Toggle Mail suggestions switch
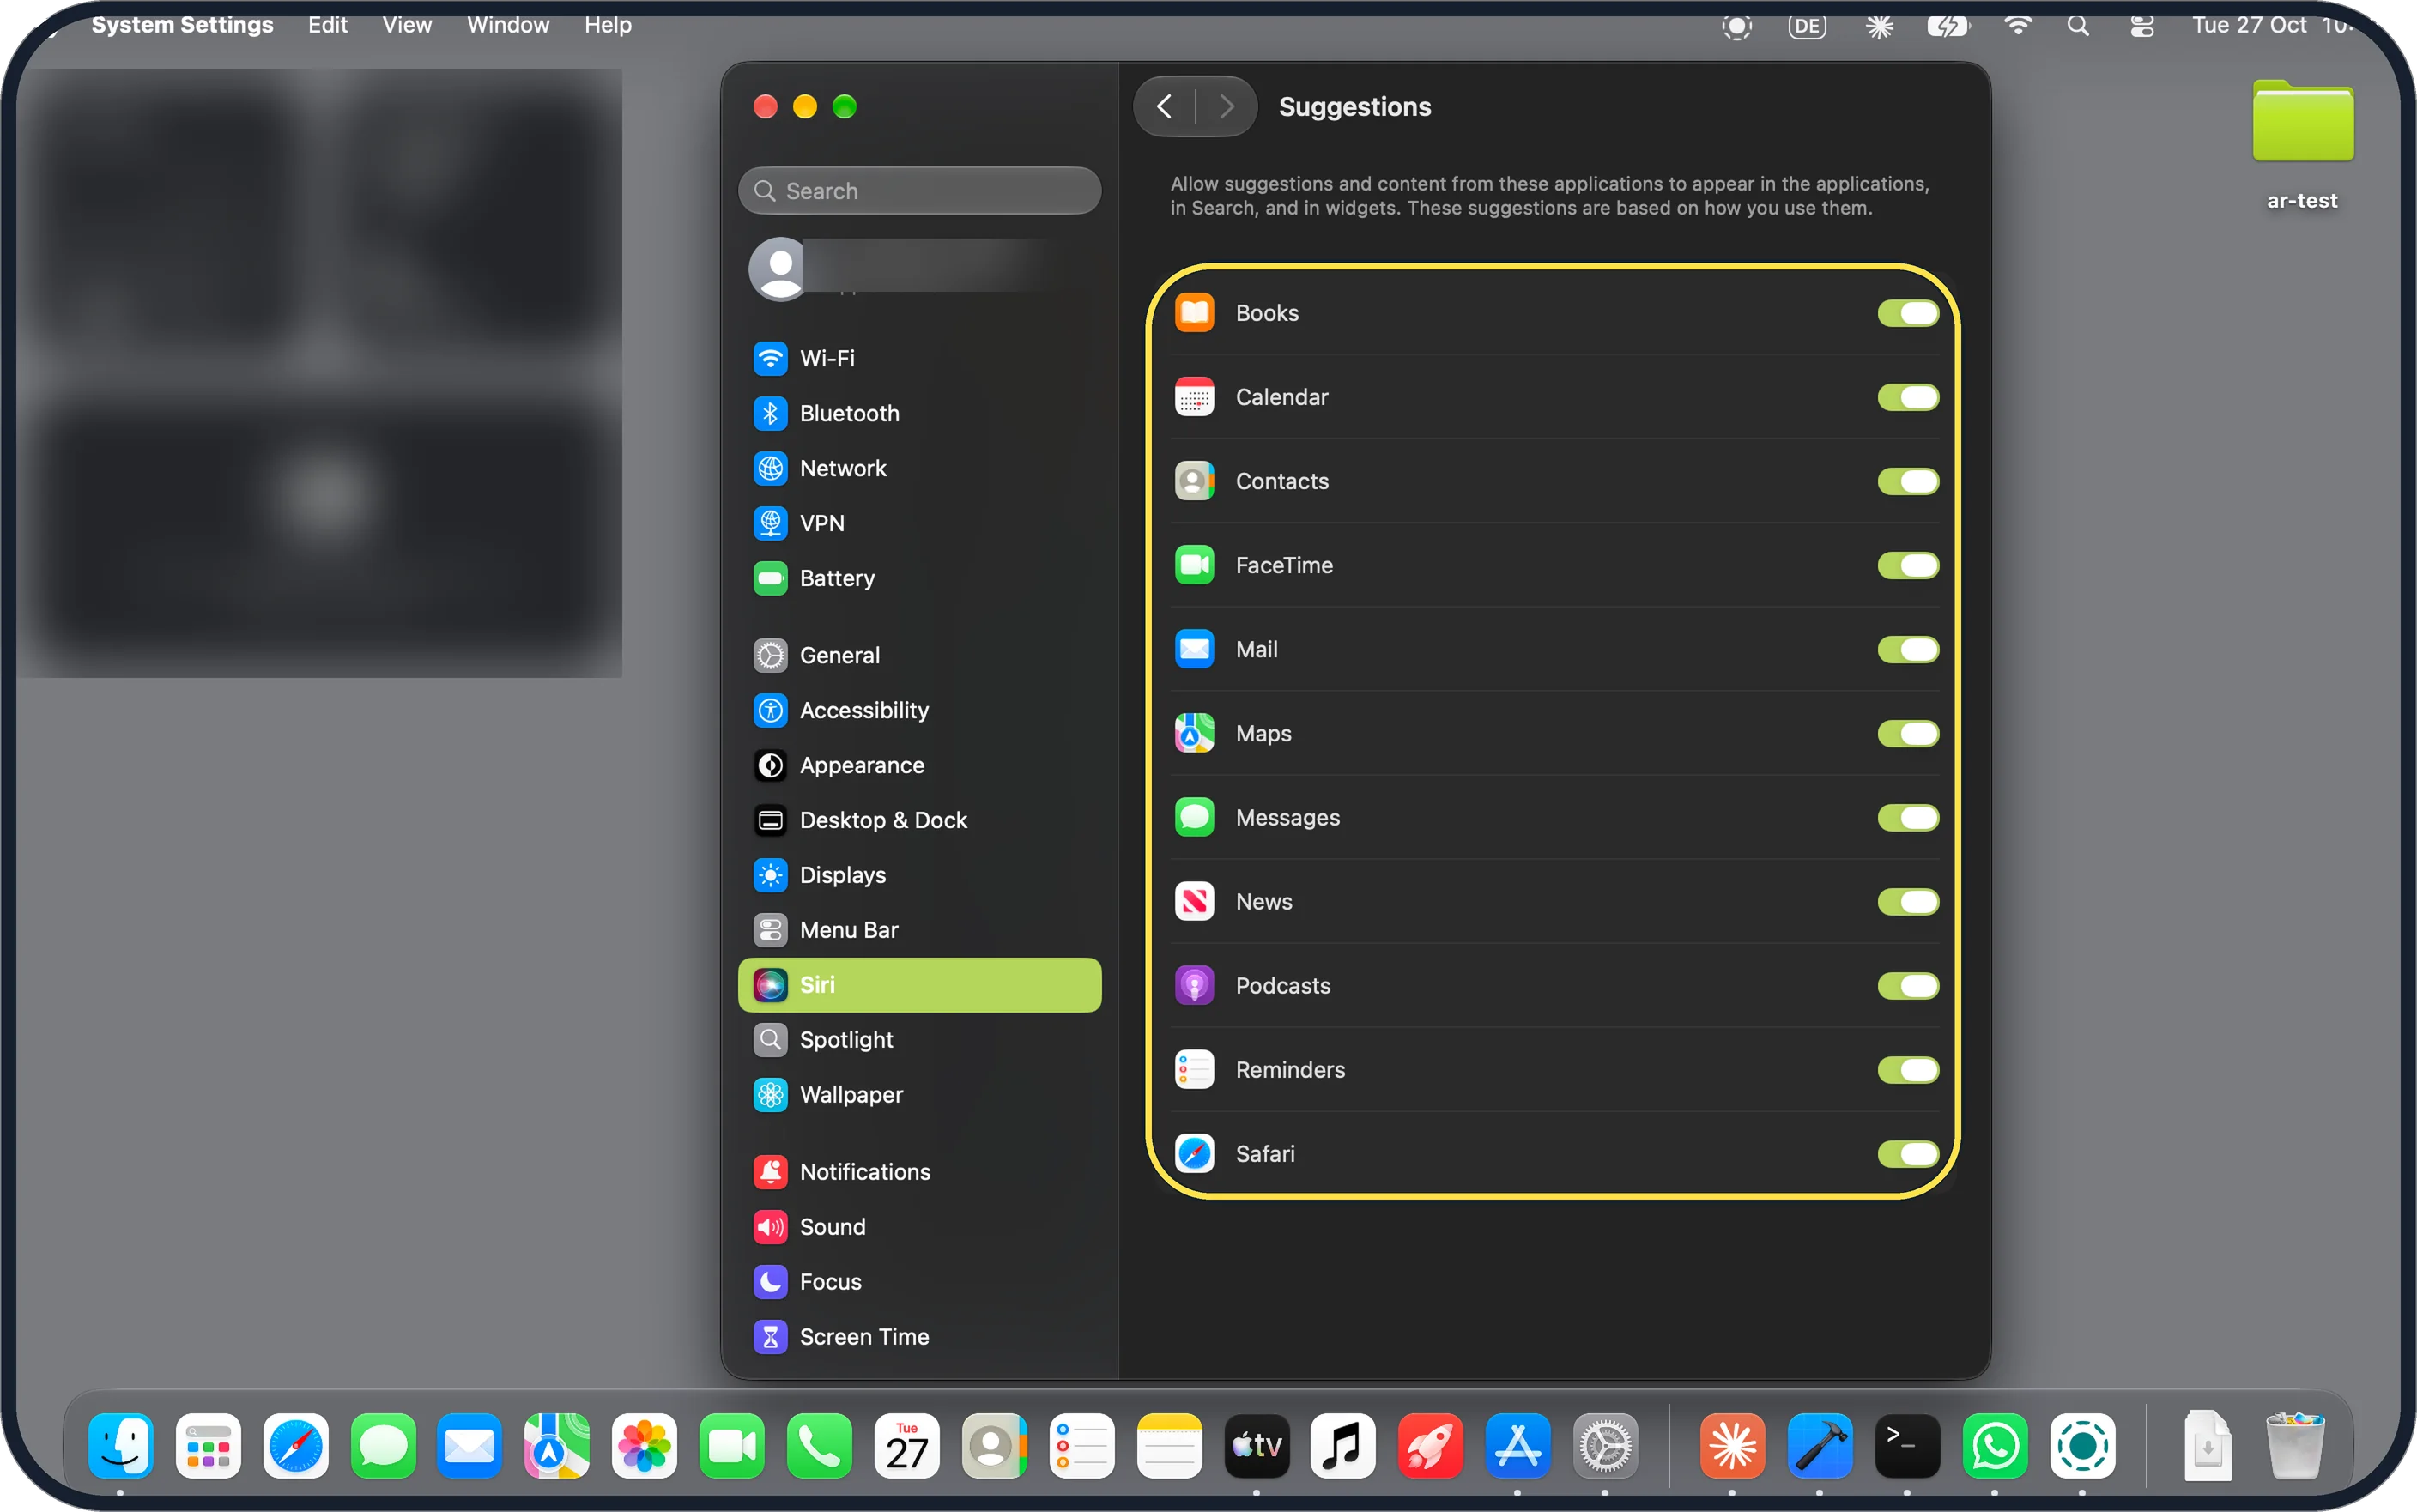This screenshot has height=1512, width=2417. point(1907,649)
